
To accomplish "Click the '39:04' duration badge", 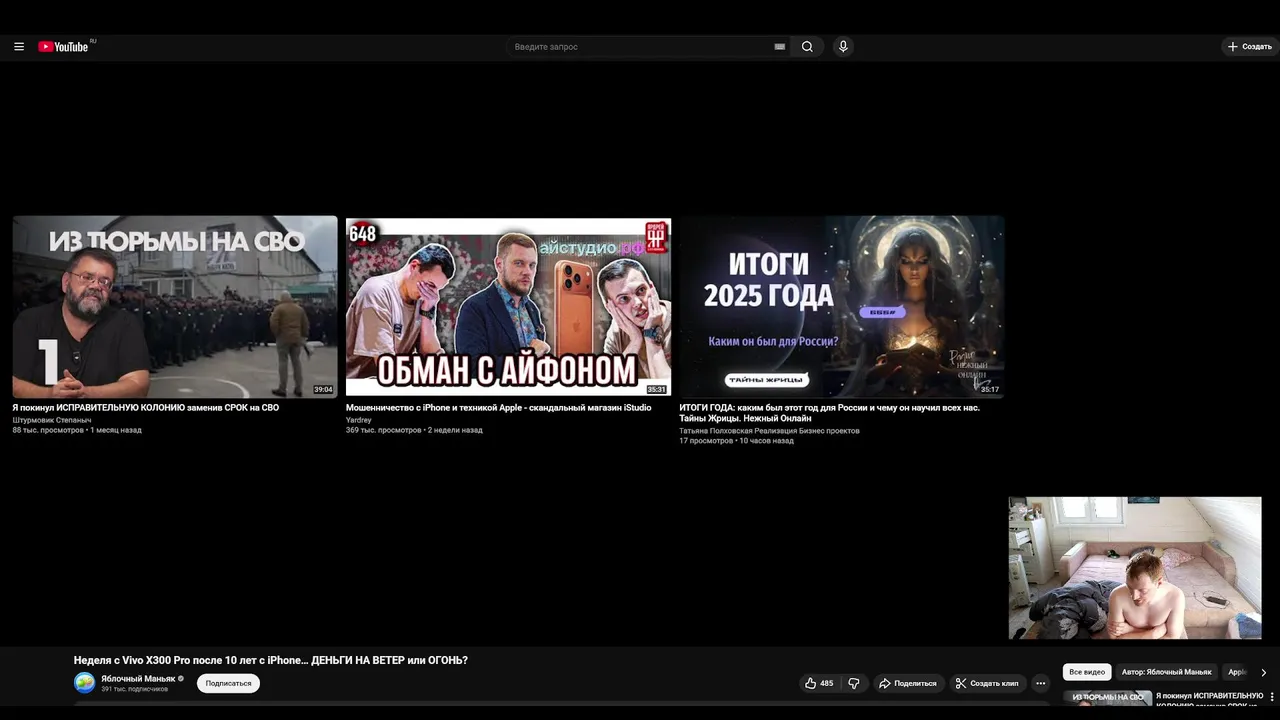I will pos(323,390).
